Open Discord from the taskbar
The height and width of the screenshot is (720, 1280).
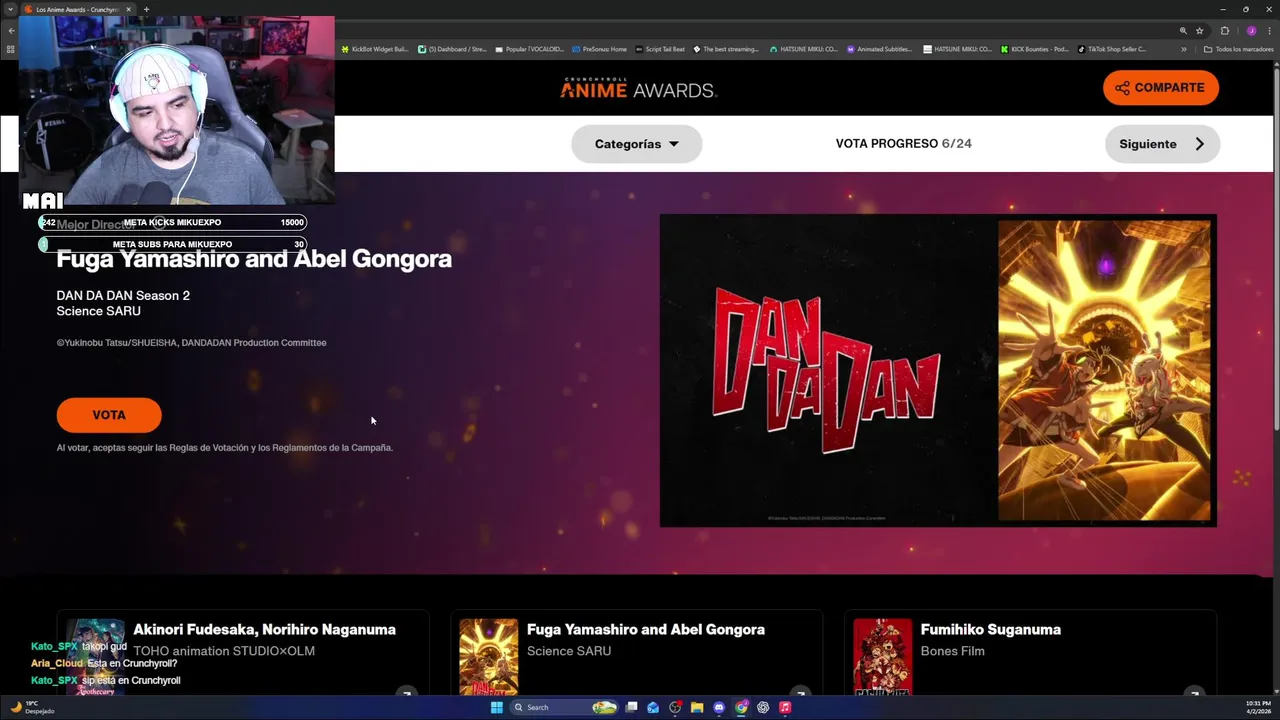tap(719, 707)
